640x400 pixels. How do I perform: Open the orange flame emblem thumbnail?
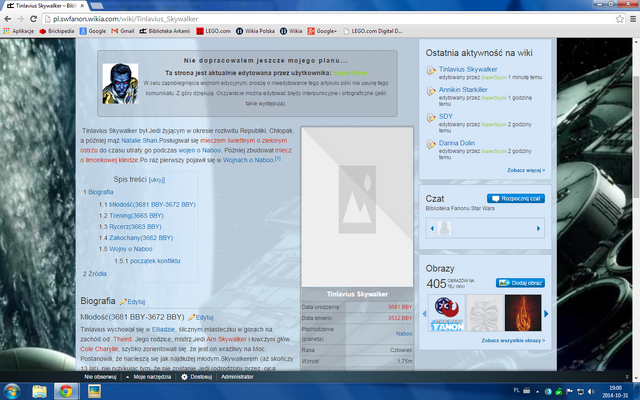(523, 313)
